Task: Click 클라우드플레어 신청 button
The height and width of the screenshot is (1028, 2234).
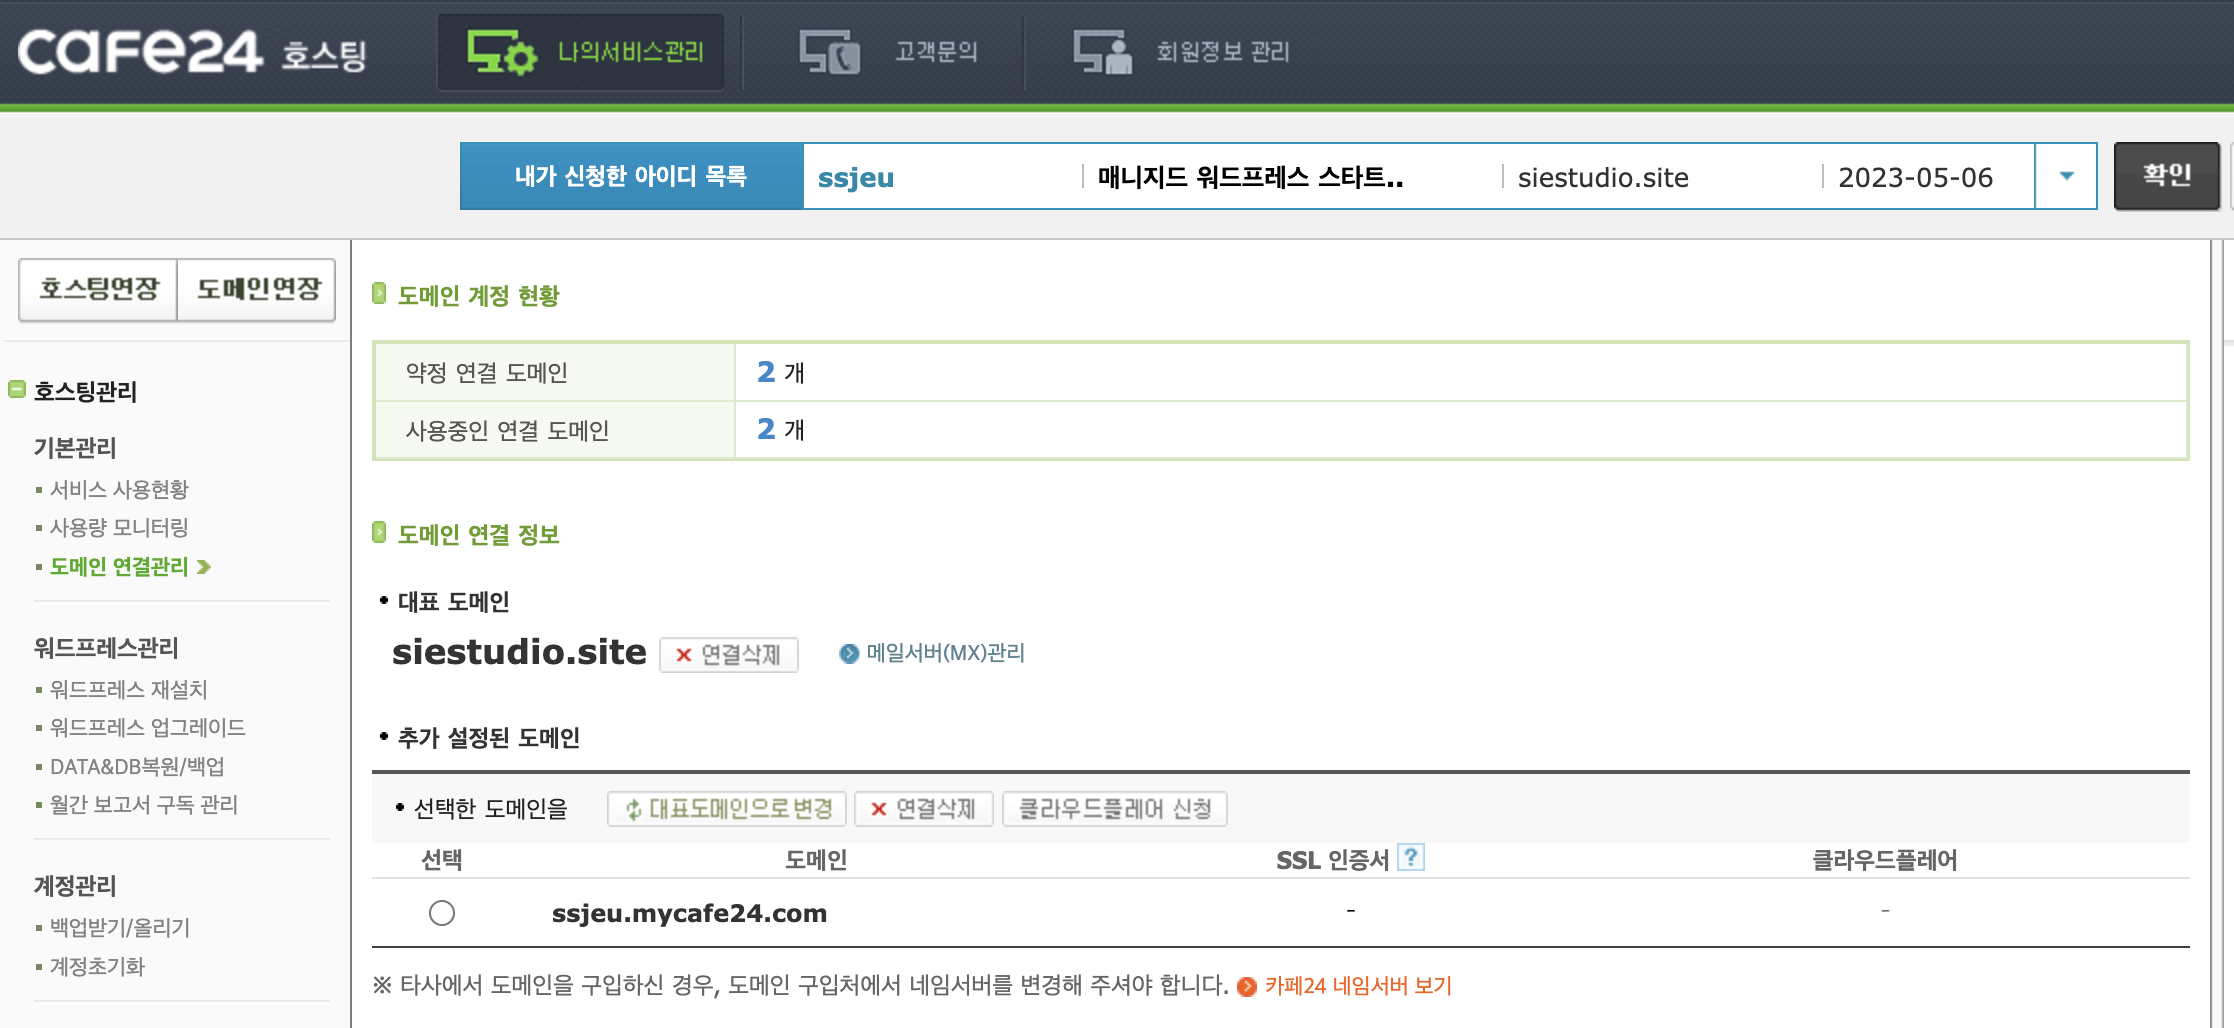Action: 1115,808
